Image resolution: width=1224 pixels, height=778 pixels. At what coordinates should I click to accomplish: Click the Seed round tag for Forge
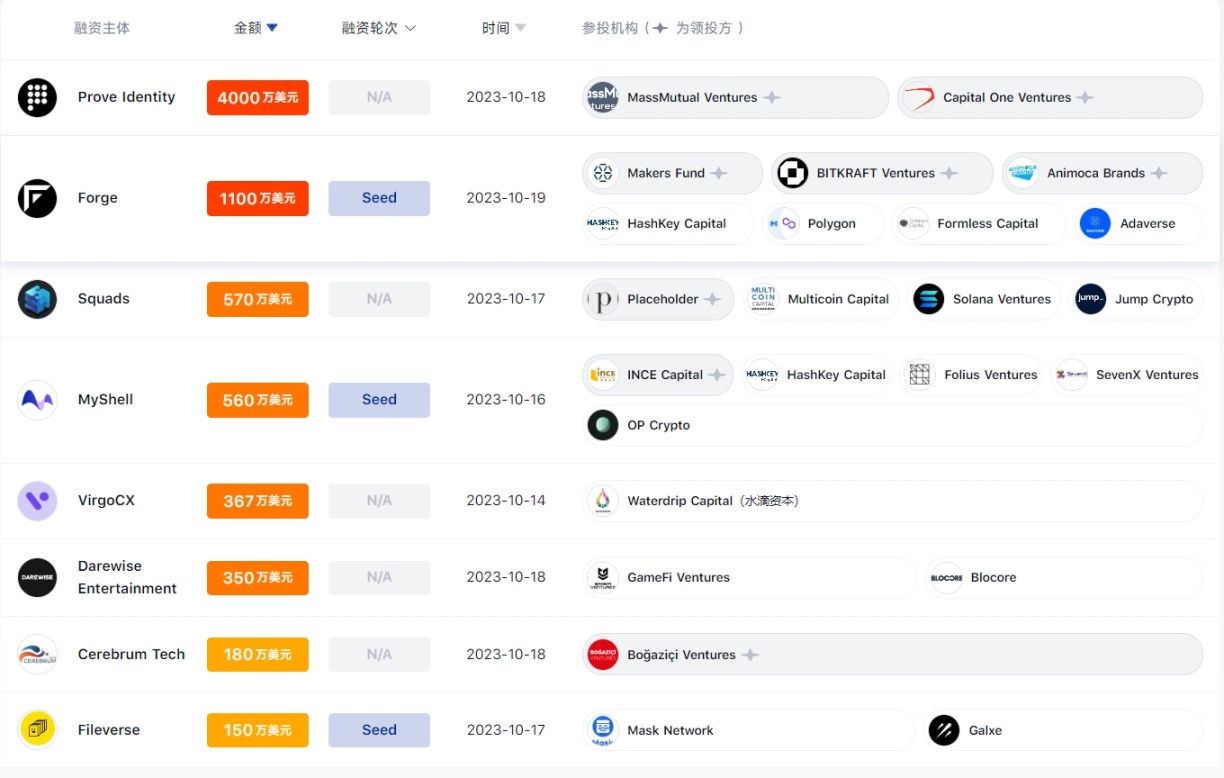click(379, 198)
